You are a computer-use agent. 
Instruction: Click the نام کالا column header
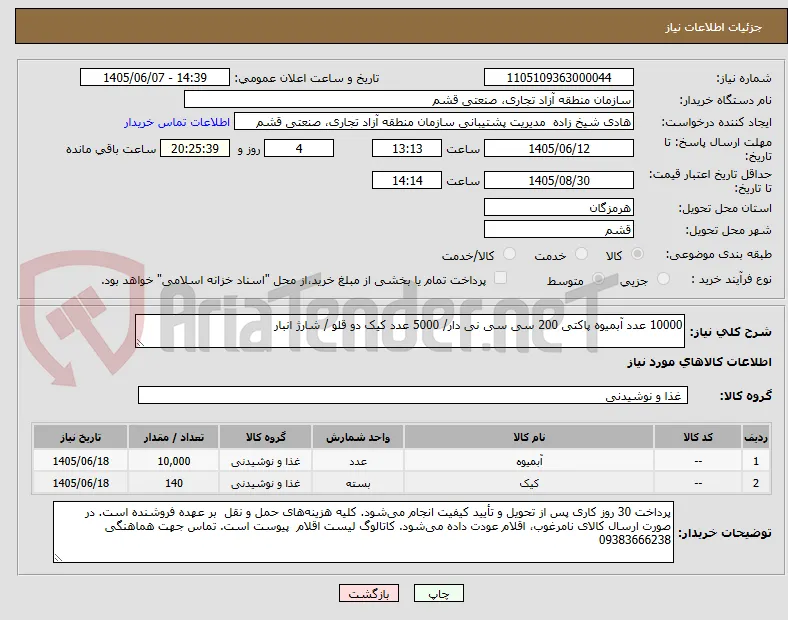529,437
